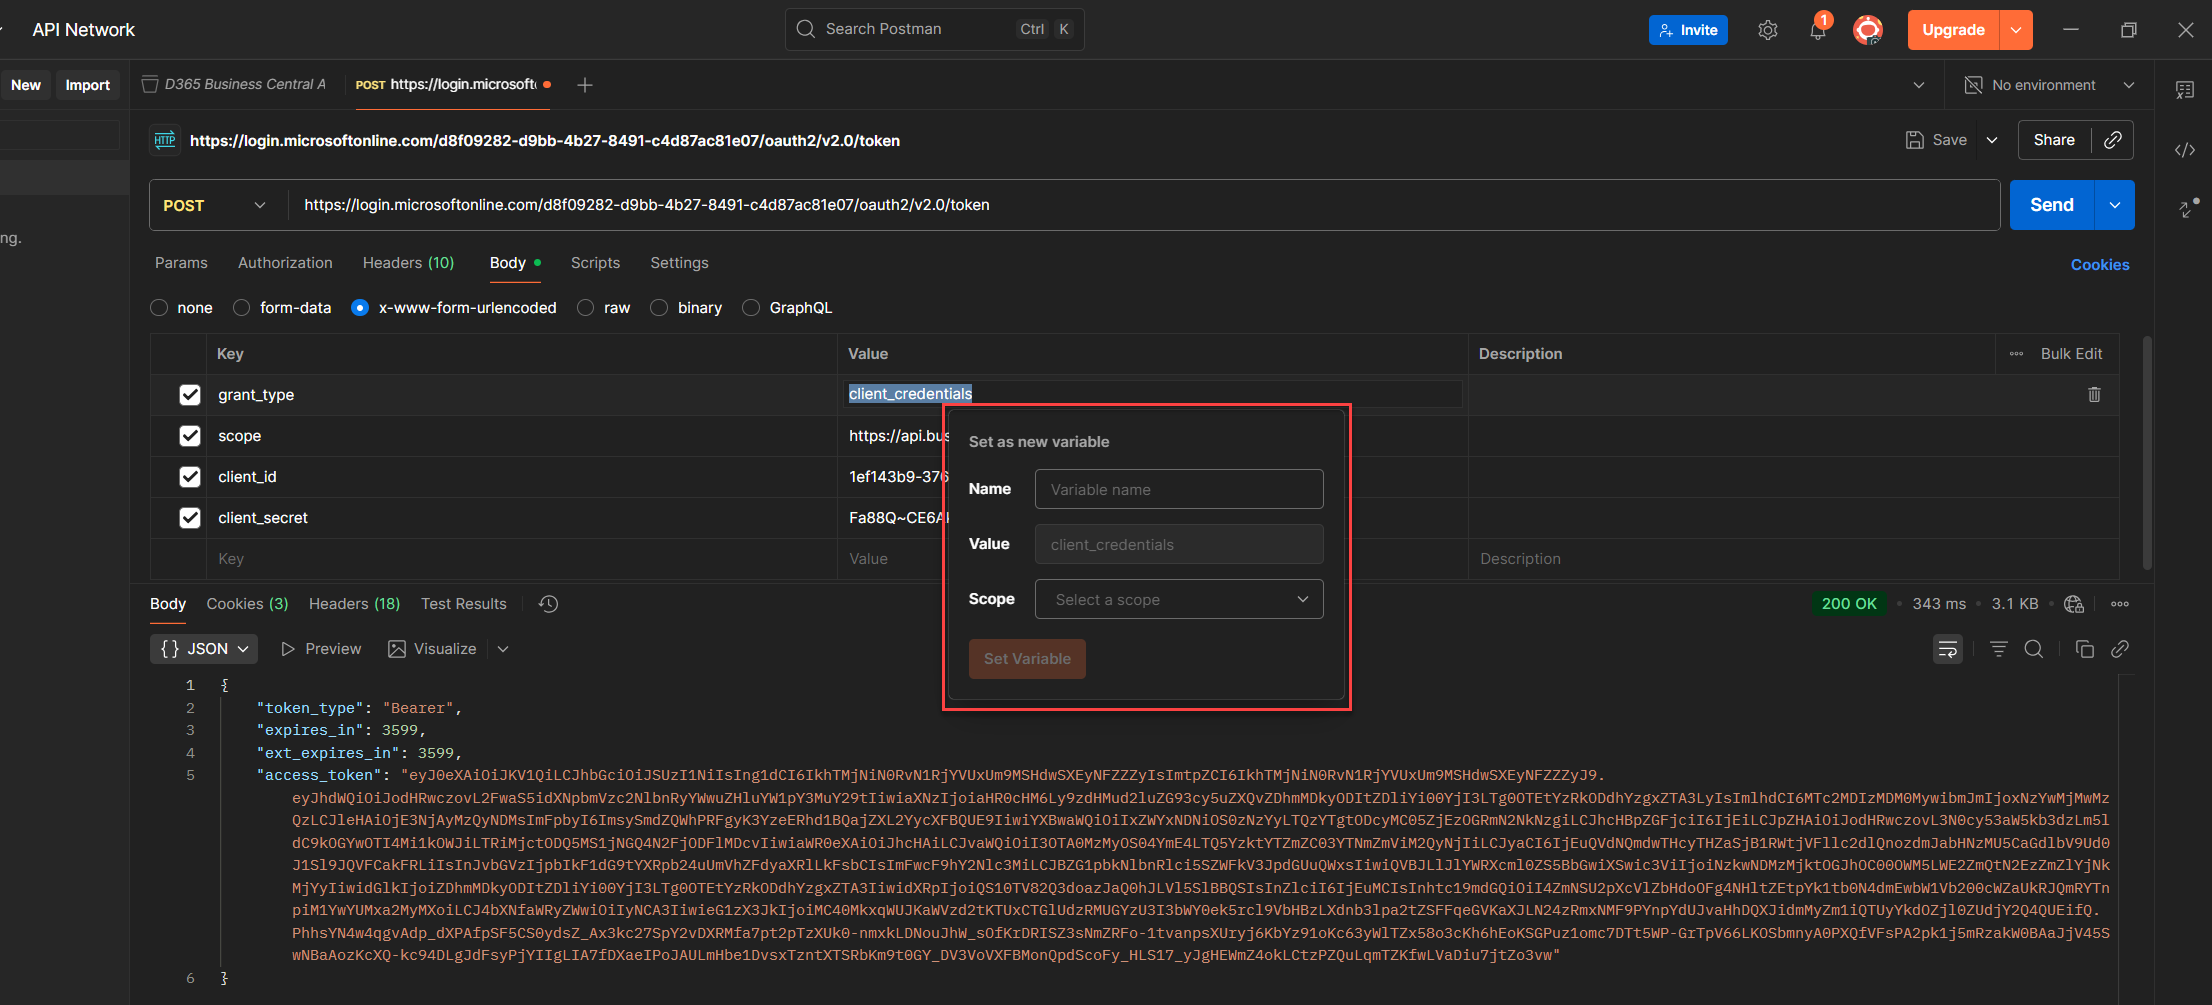Image resolution: width=2212 pixels, height=1005 pixels.
Task: Click the Variable name input field
Action: point(1179,489)
